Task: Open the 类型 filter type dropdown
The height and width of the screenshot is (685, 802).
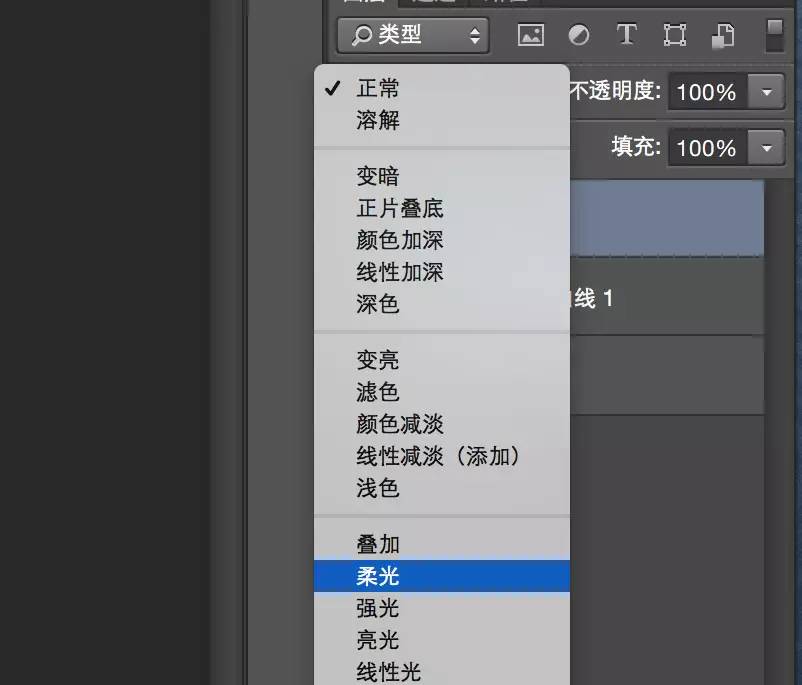Action: click(x=412, y=36)
